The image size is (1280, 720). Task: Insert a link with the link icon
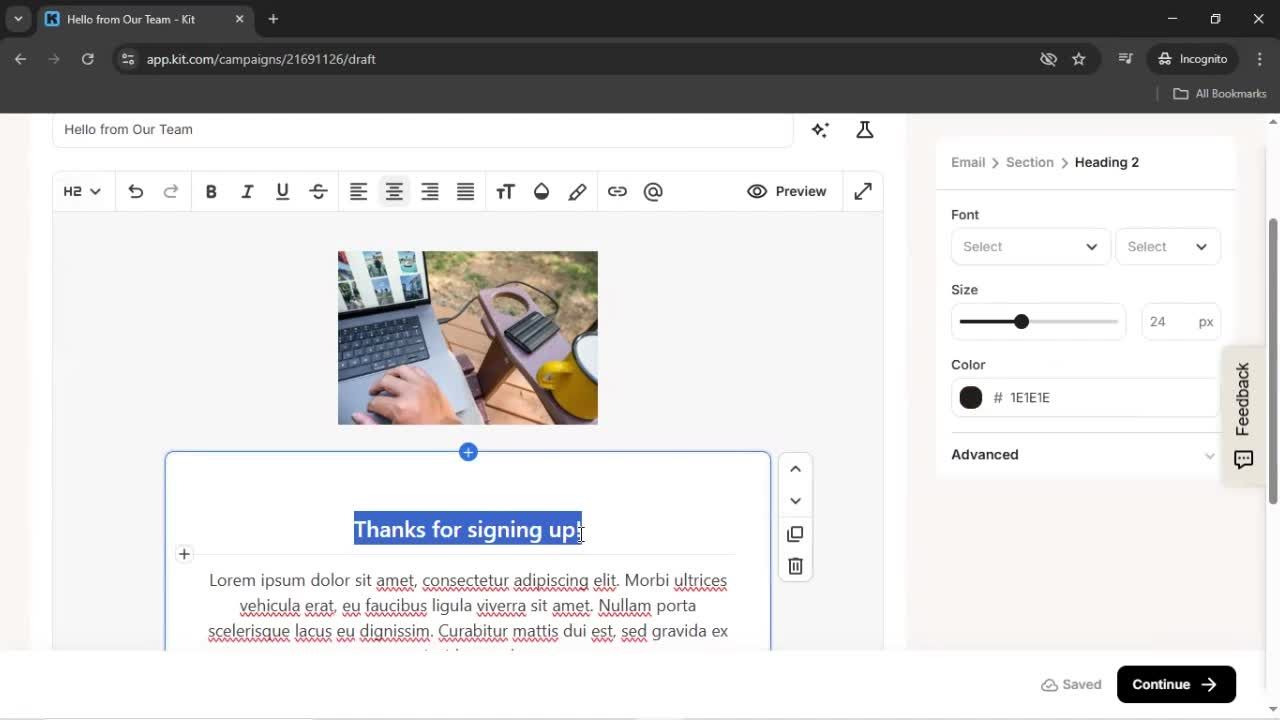click(x=617, y=191)
